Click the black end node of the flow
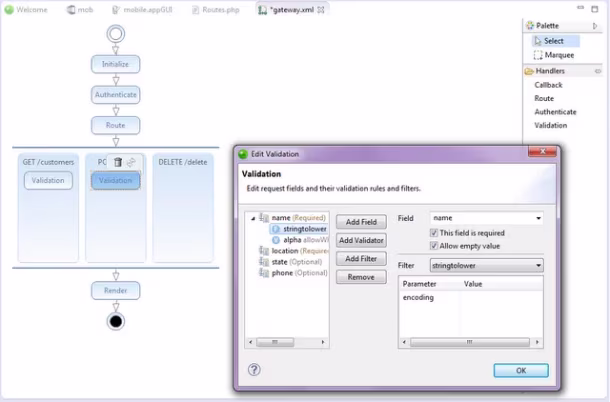 [x=116, y=321]
